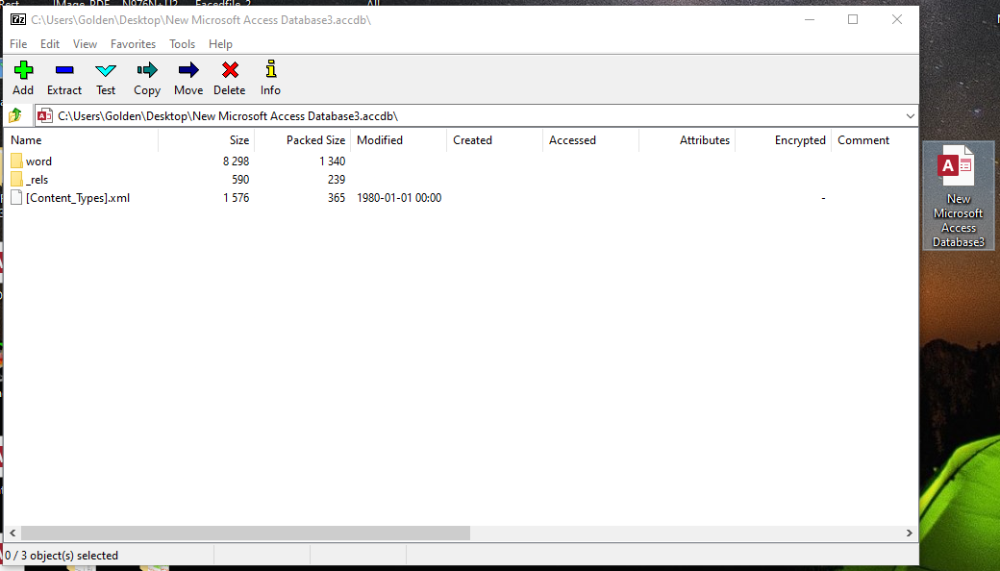This screenshot has width=1000, height=571.
Task: Sort by Name column header
Action: [81, 140]
